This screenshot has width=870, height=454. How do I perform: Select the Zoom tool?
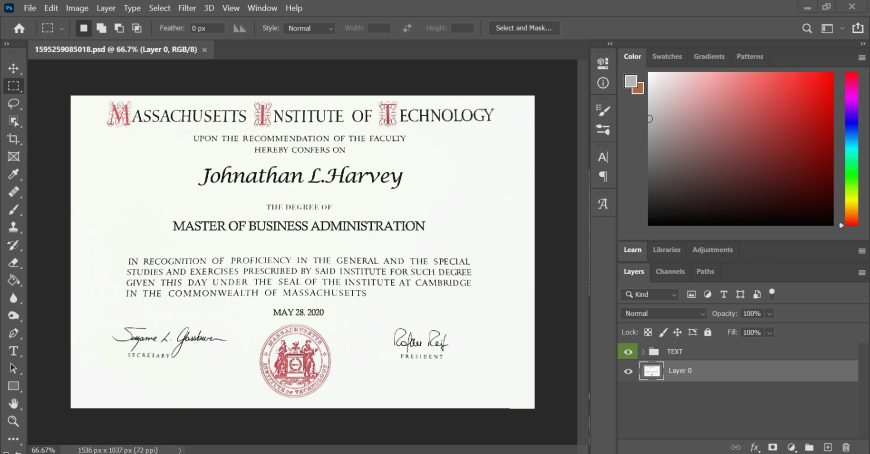[x=13, y=421]
